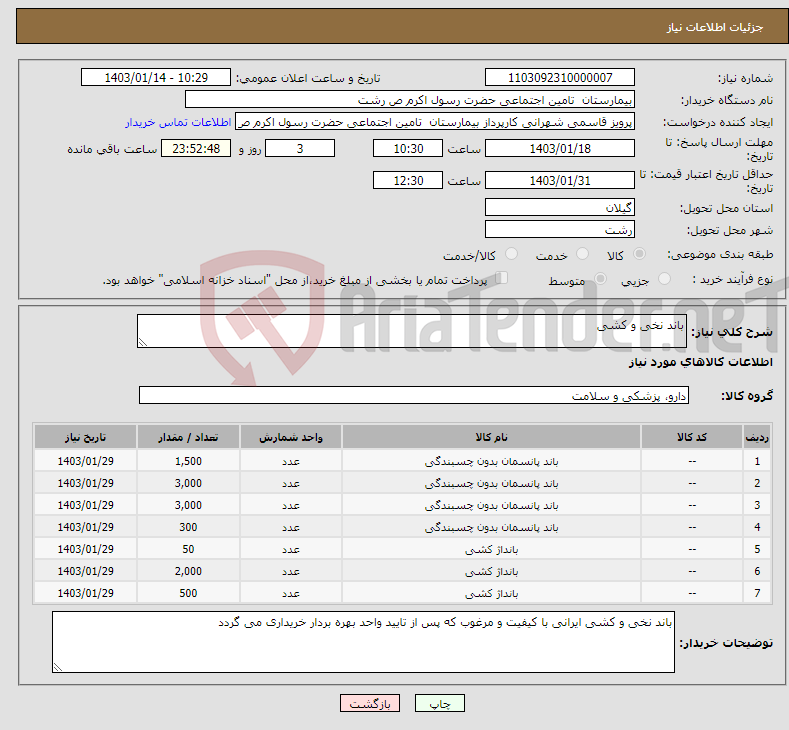The image size is (789, 730).
Task: Click quantity 1,500 in row 1
Action: click(188, 461)
